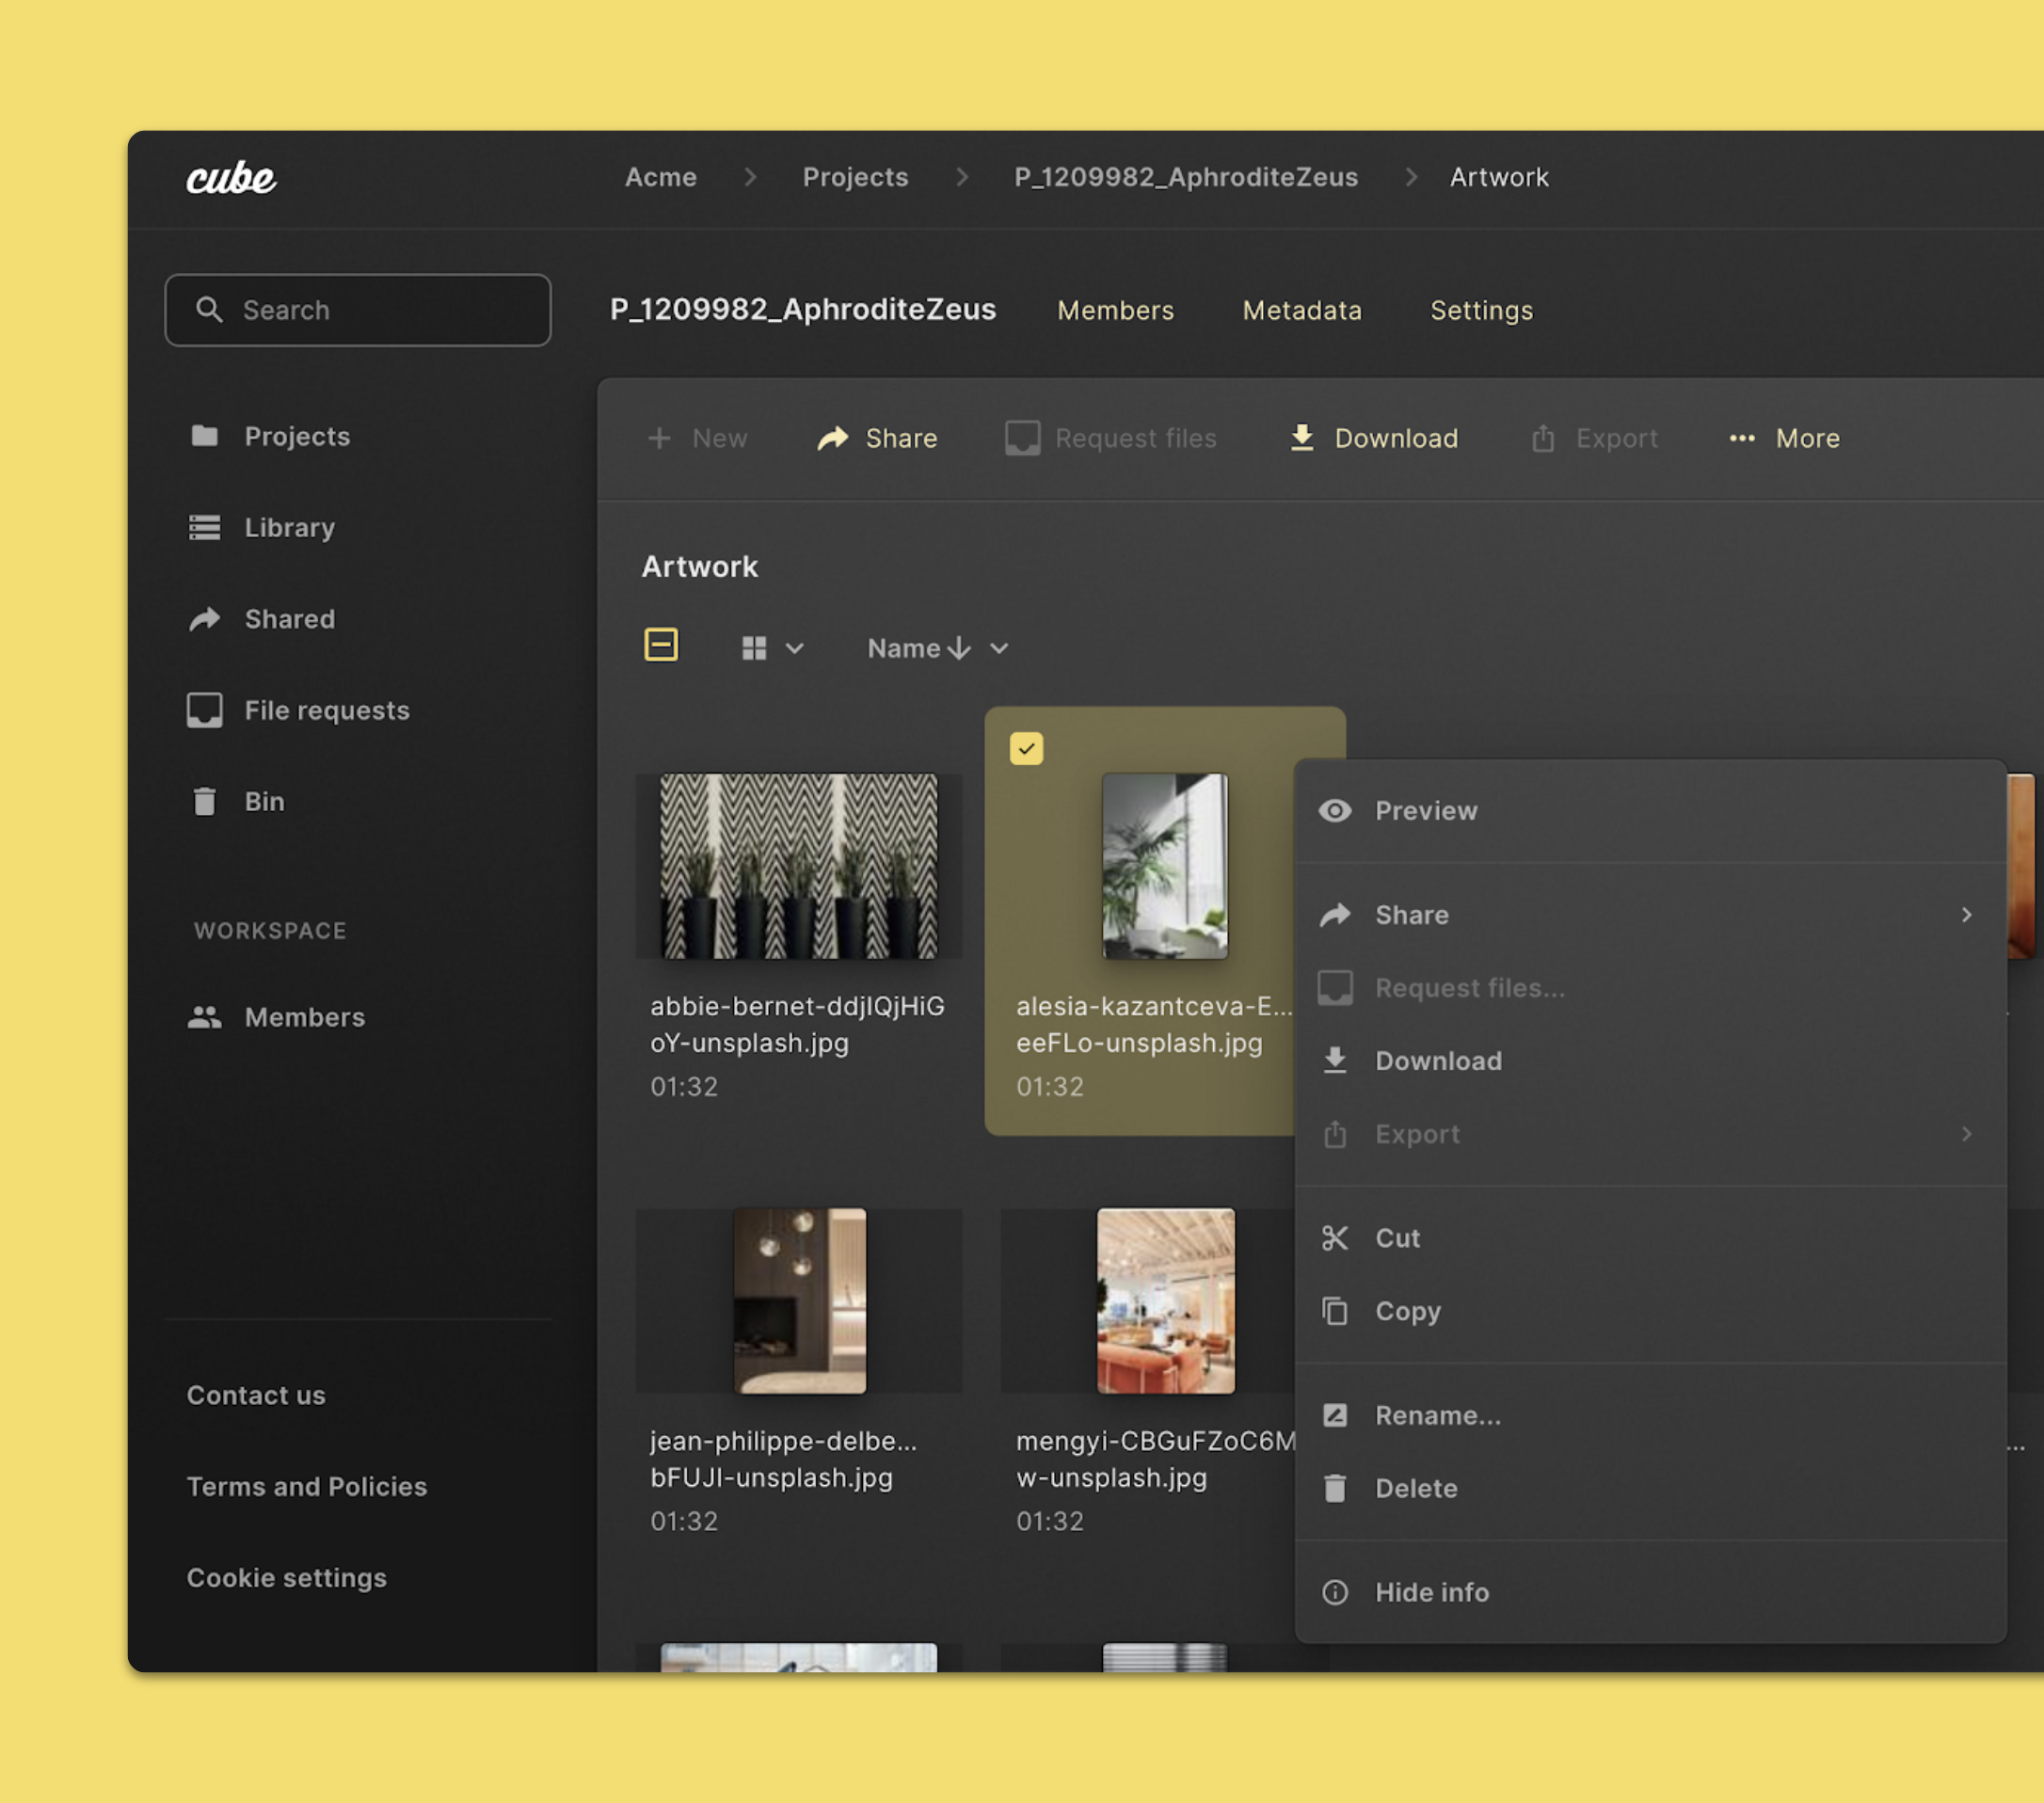Viewport: 2044px width, 1803px height.
Task: Go to Projects in the breadcrumb
Action: (855, 177)
